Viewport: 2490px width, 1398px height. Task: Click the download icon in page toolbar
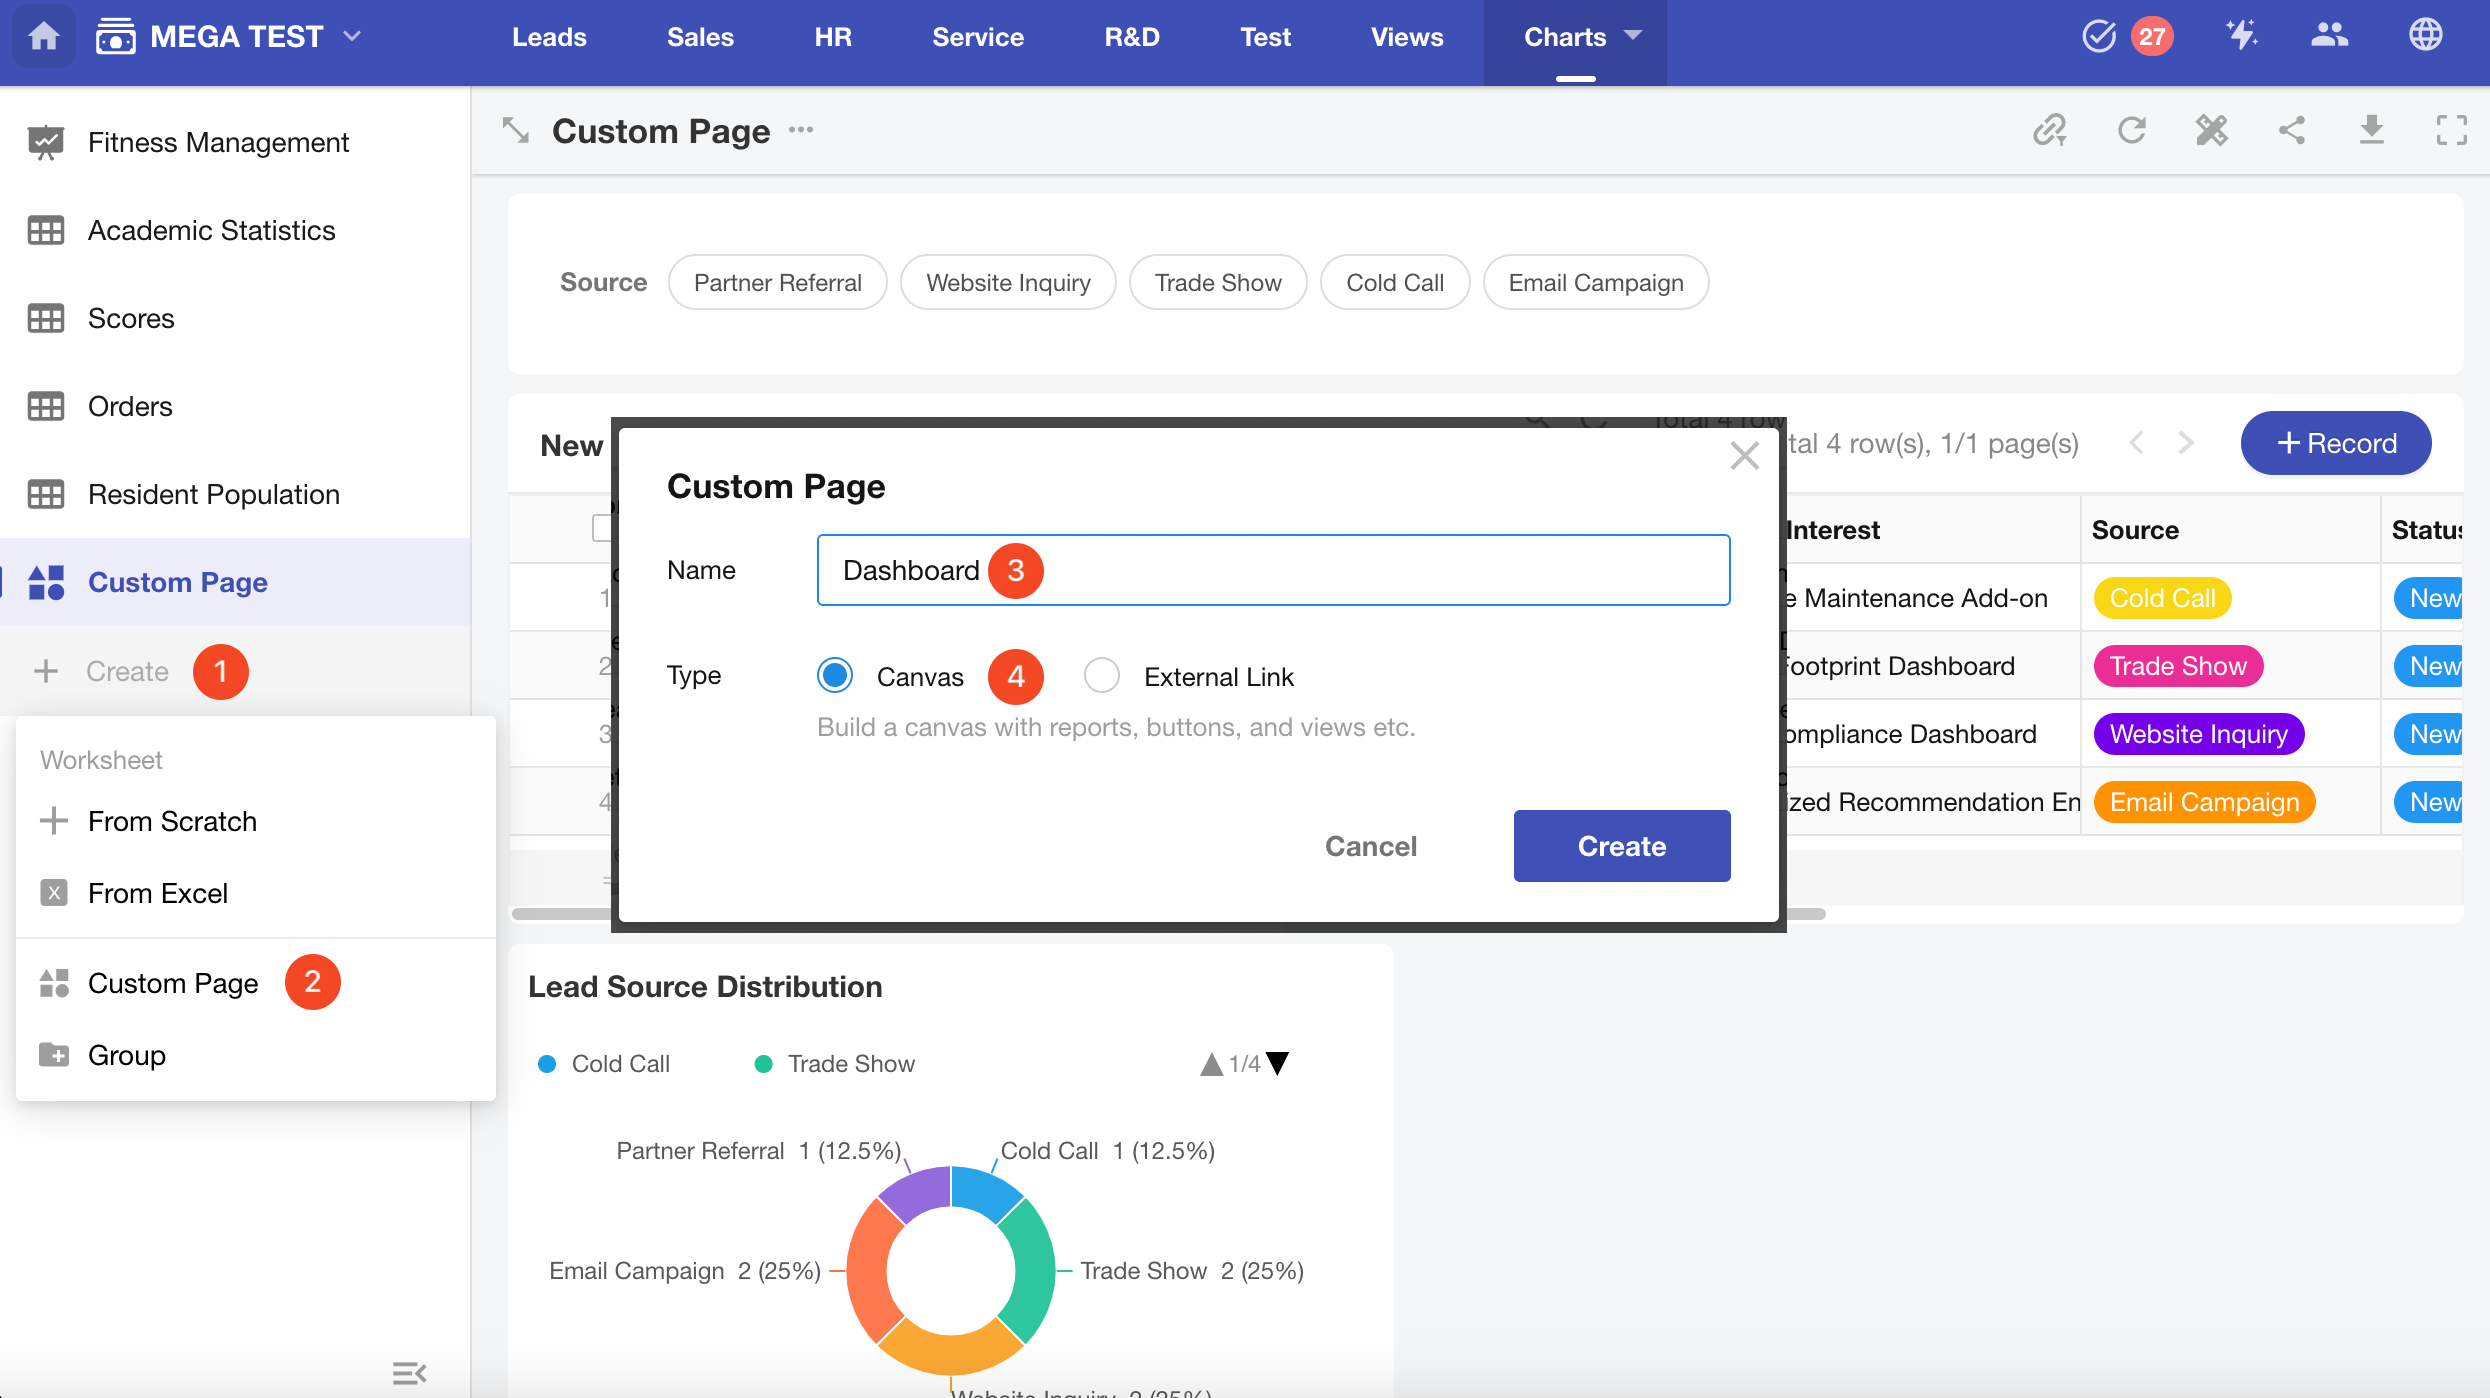point(2371,130)
